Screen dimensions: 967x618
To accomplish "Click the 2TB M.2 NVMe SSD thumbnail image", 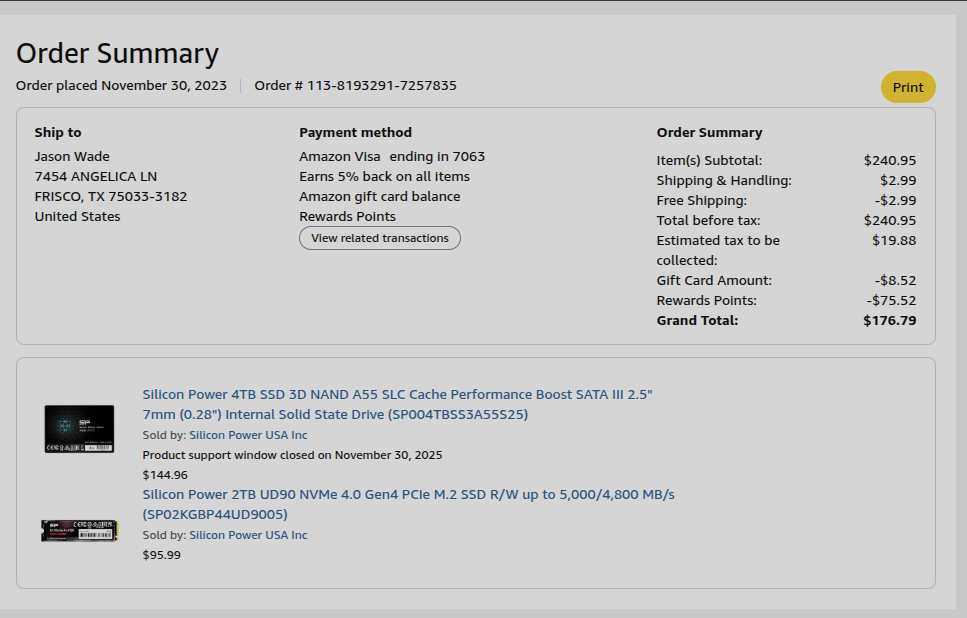I will coord(79,530).
